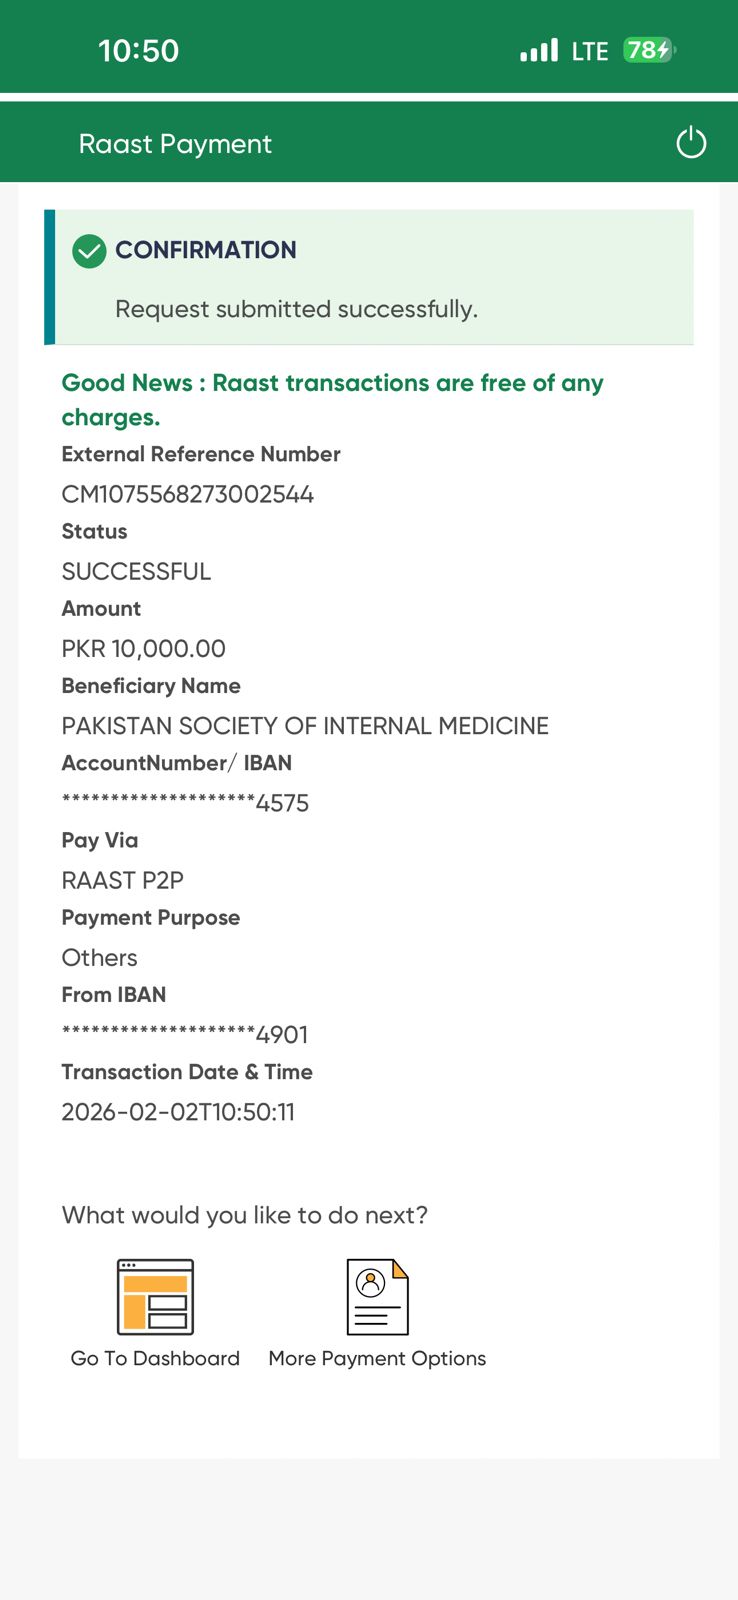Tap the transaction date and time value
The image size is (738, 1600).
coord(178,1112)
